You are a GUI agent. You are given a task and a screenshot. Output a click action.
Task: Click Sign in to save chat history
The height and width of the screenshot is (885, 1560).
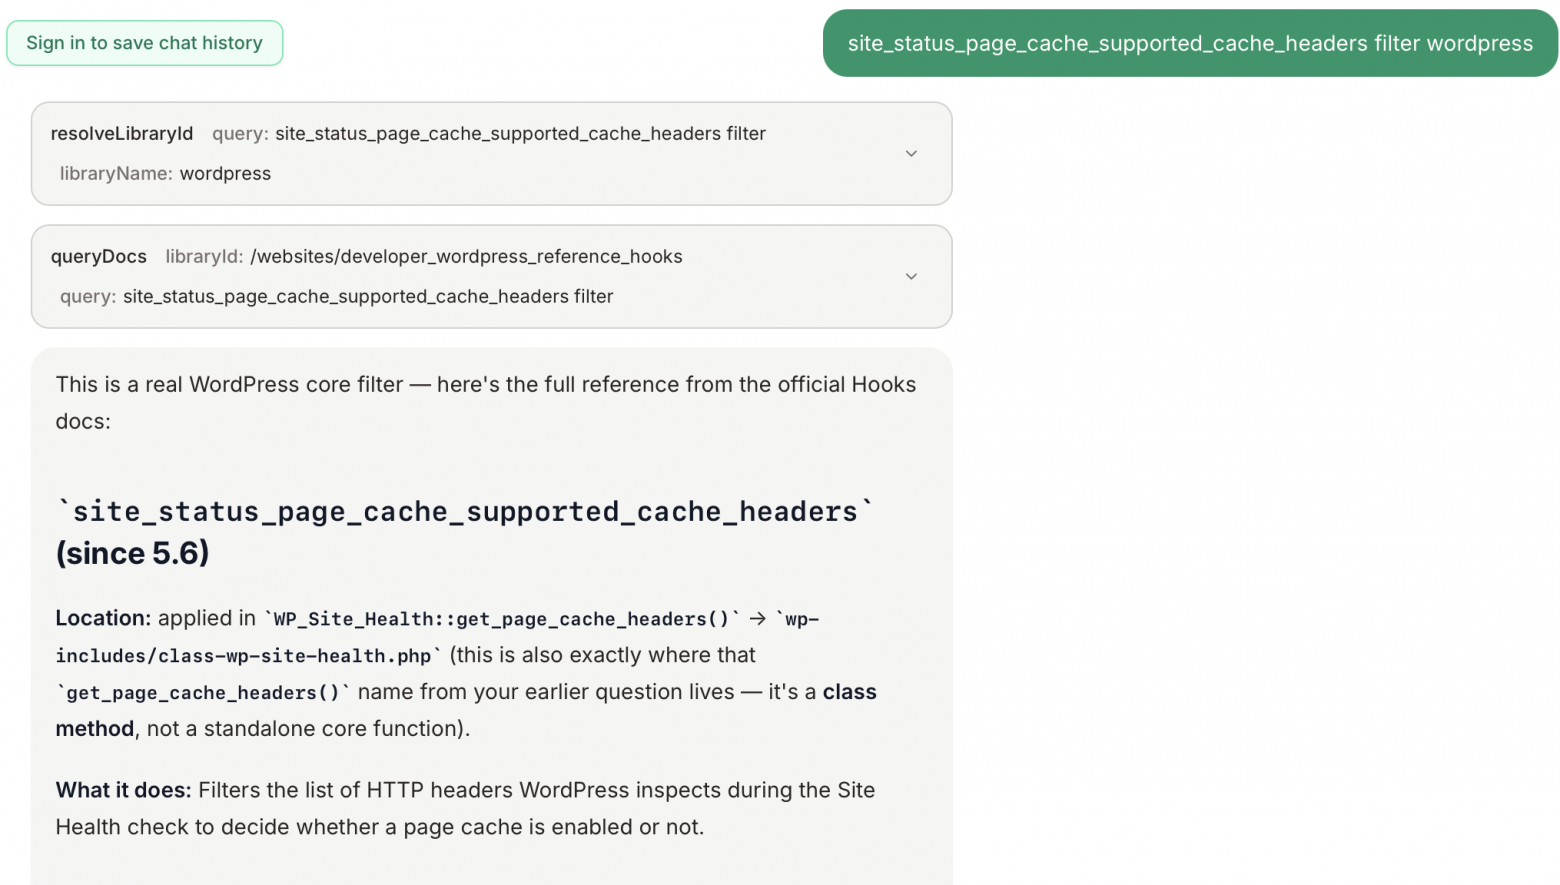point(145,43)
